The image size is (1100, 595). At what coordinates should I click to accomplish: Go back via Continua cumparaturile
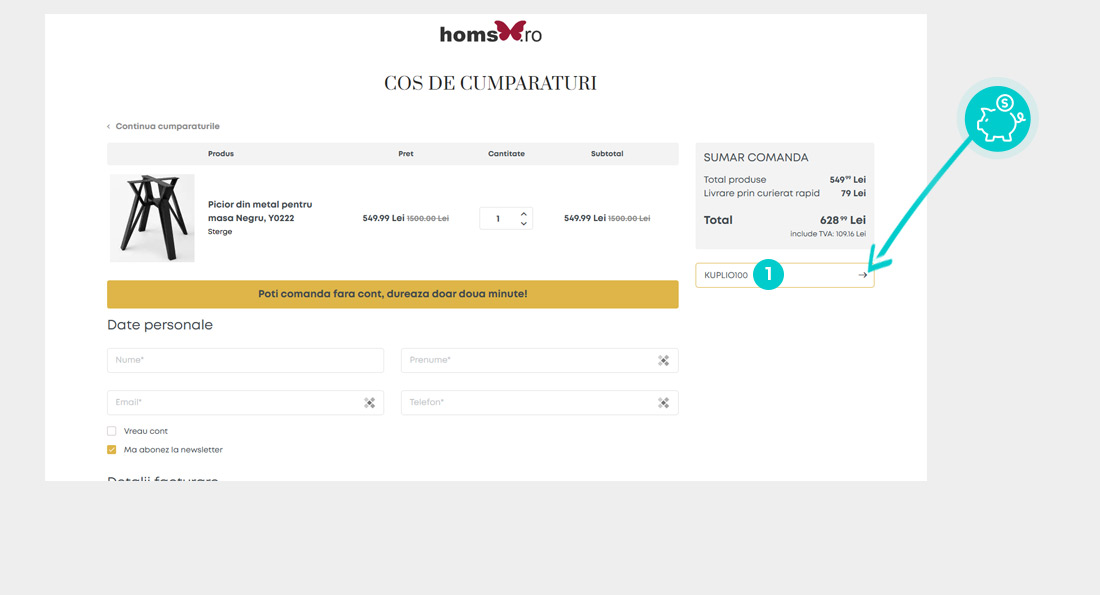164,126
